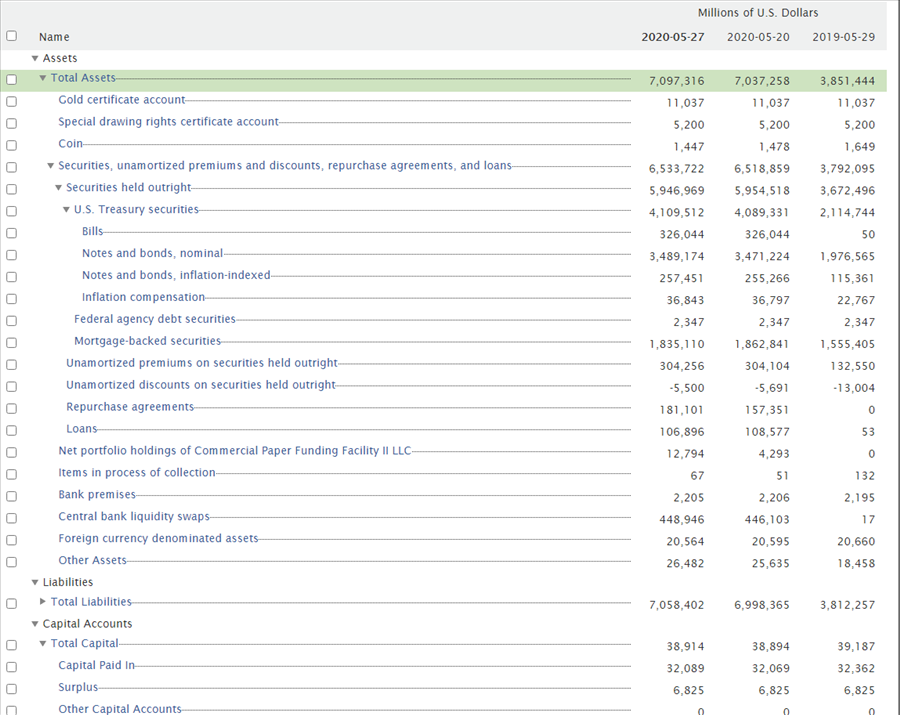The height and width of the screenshot is (715, 900).
Task: Open Unamortized premiums on securities held outright
Action: pos(201,363)
